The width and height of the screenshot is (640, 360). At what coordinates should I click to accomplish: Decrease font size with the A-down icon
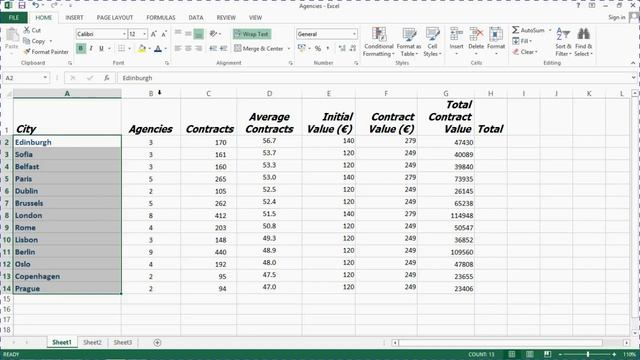(164, 34)
